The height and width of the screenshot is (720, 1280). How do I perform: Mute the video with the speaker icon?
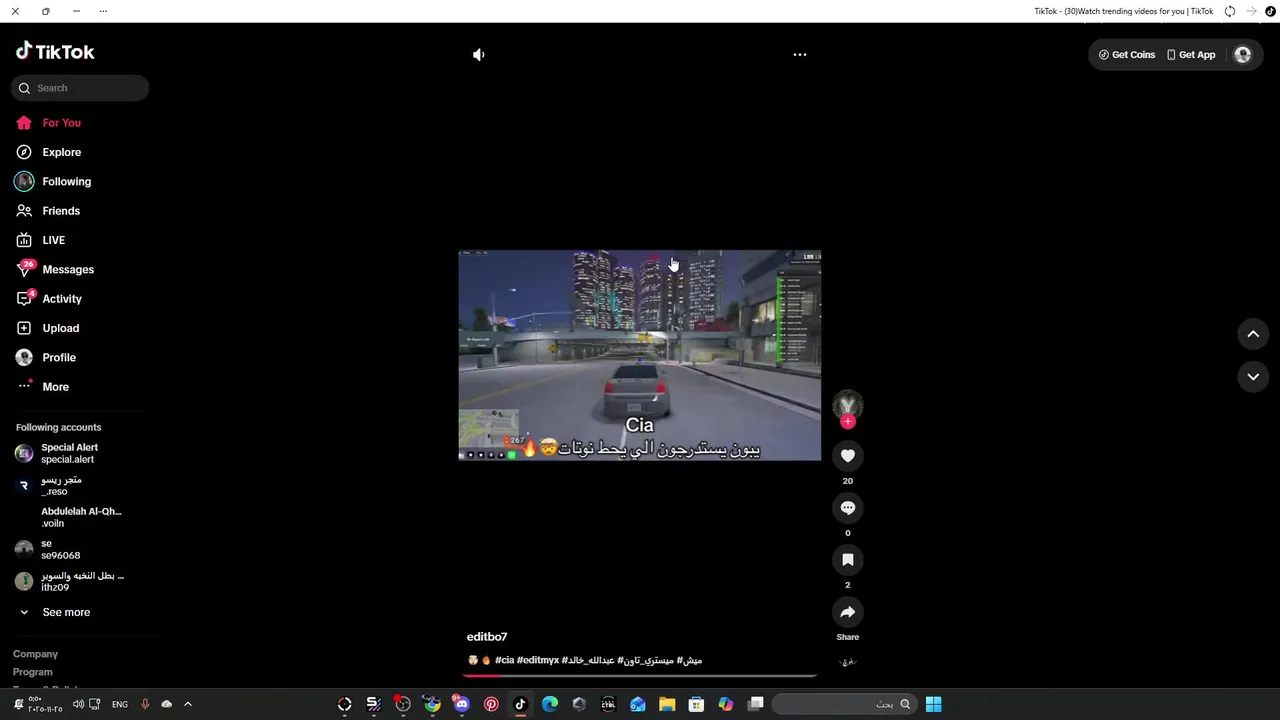(479, 55)
